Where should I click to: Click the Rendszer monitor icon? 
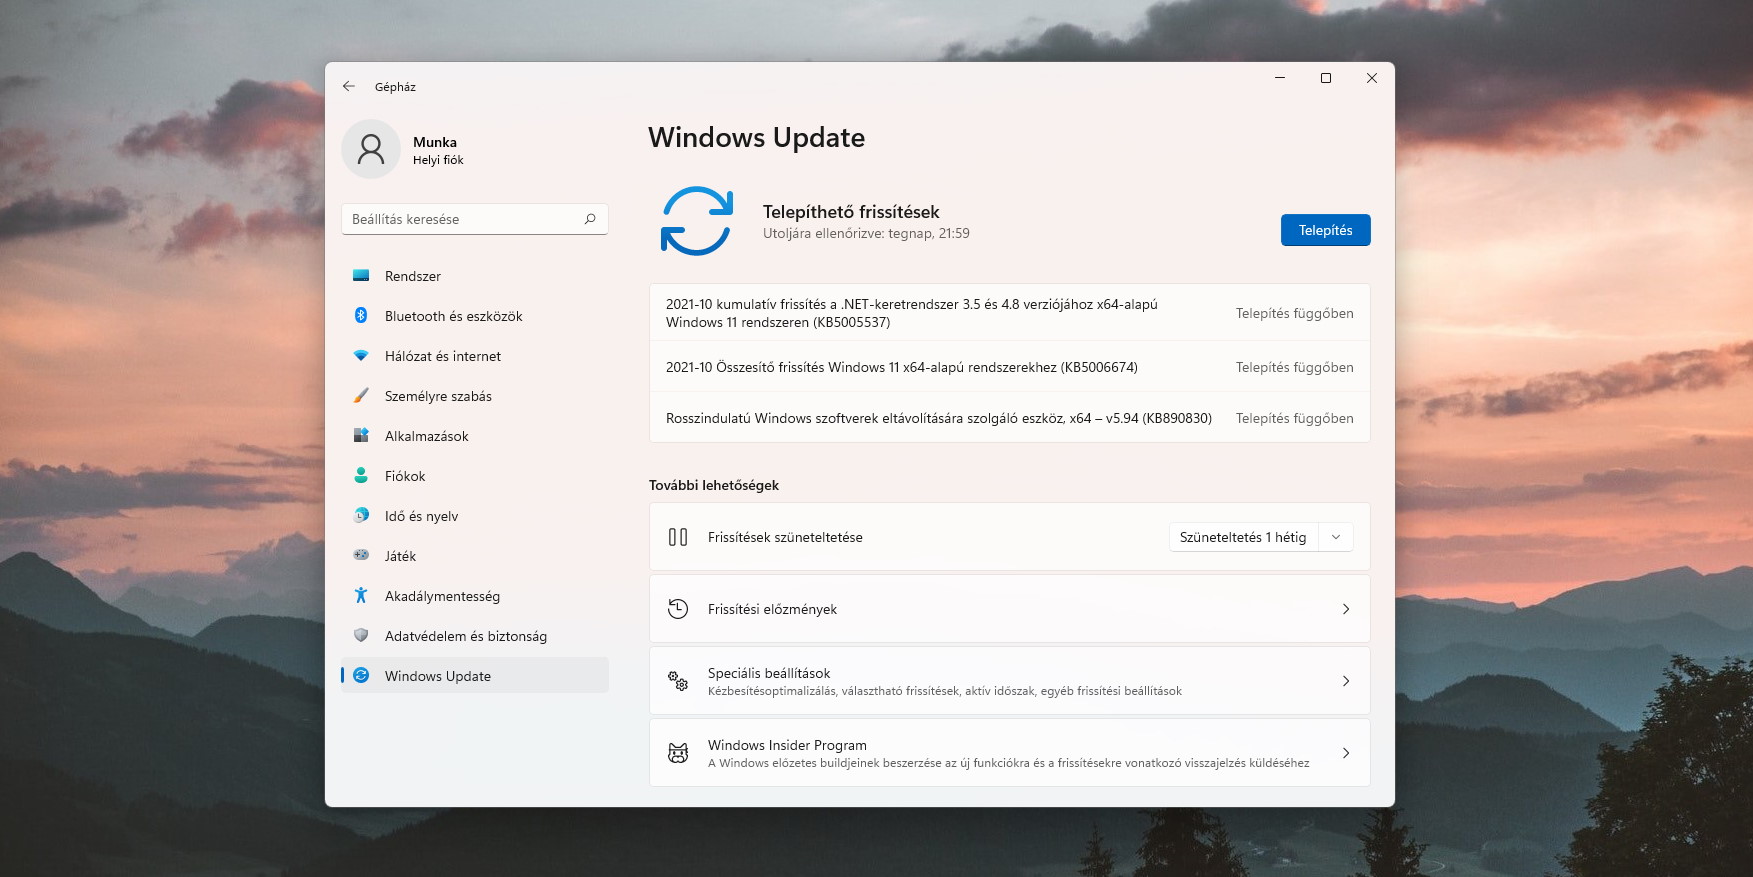click(x=361, y=276)
